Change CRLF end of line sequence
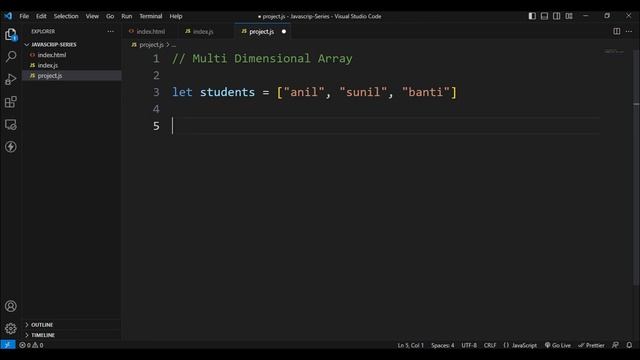The image size is (640, 360). [490, 345]
